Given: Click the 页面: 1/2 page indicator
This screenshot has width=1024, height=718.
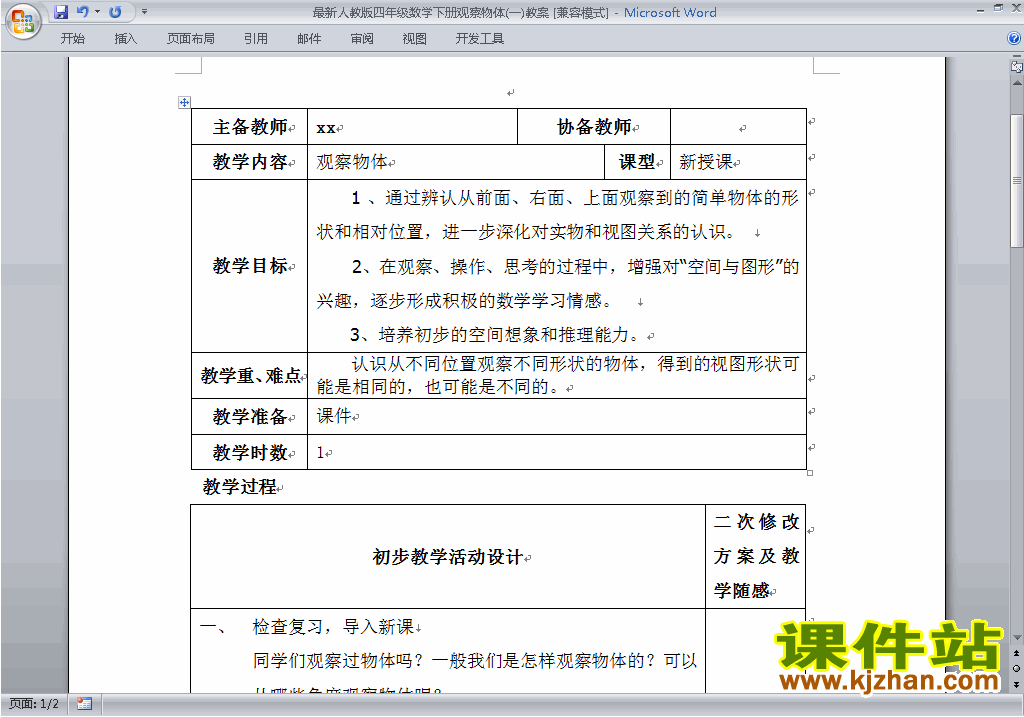Looking at the screenshot, I should pyautogui.click(x=34, y=704).
